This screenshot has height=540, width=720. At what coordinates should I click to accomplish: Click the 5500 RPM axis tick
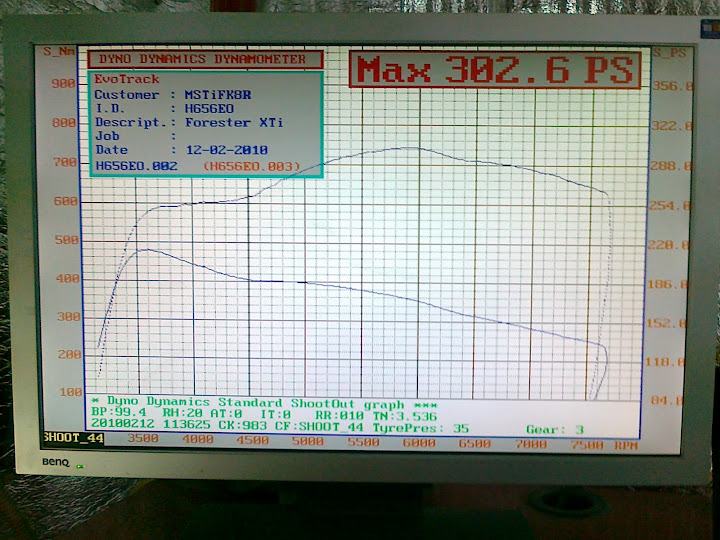(x=363, y=442)
